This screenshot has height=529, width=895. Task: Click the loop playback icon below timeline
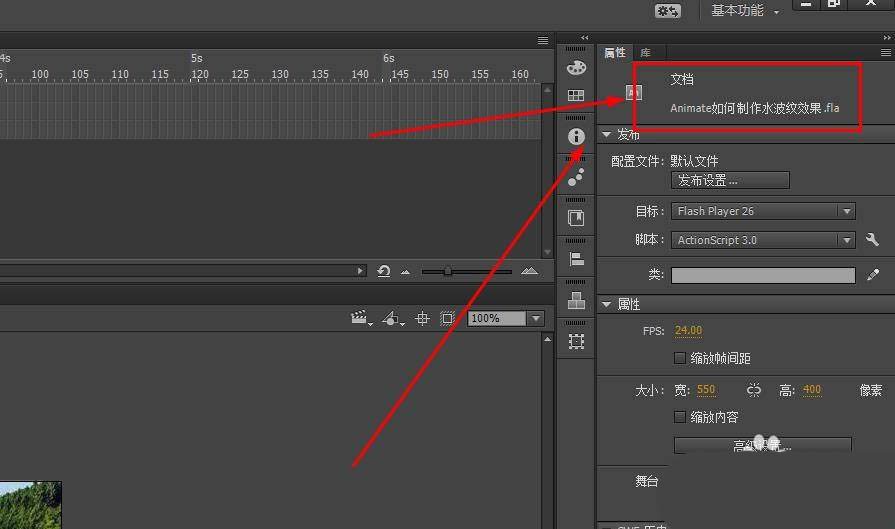[x=384, y=271]
